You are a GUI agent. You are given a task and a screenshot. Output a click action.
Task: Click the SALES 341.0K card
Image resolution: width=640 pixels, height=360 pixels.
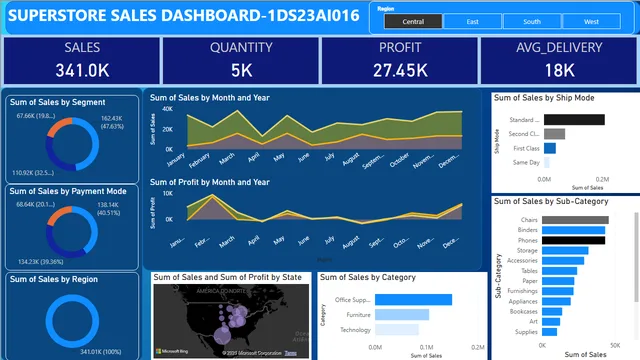[82, 60]
